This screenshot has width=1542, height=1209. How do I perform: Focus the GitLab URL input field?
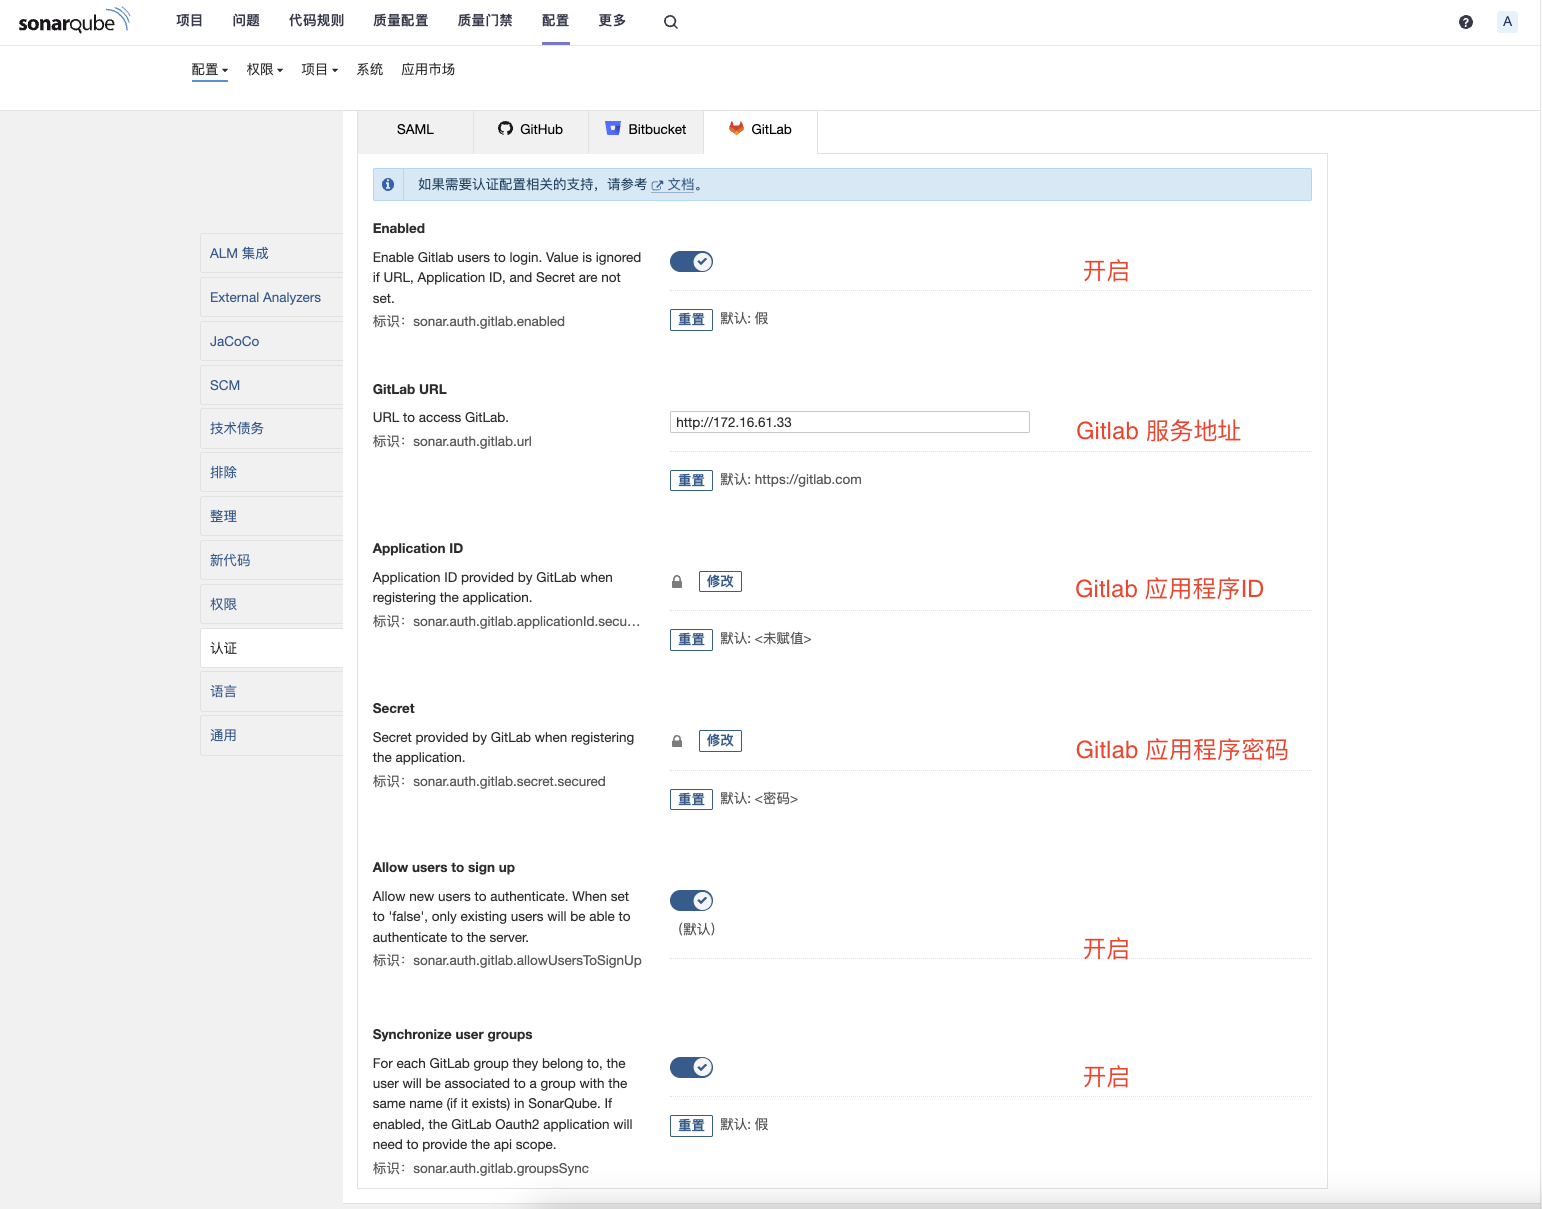[x=850, y=423]
